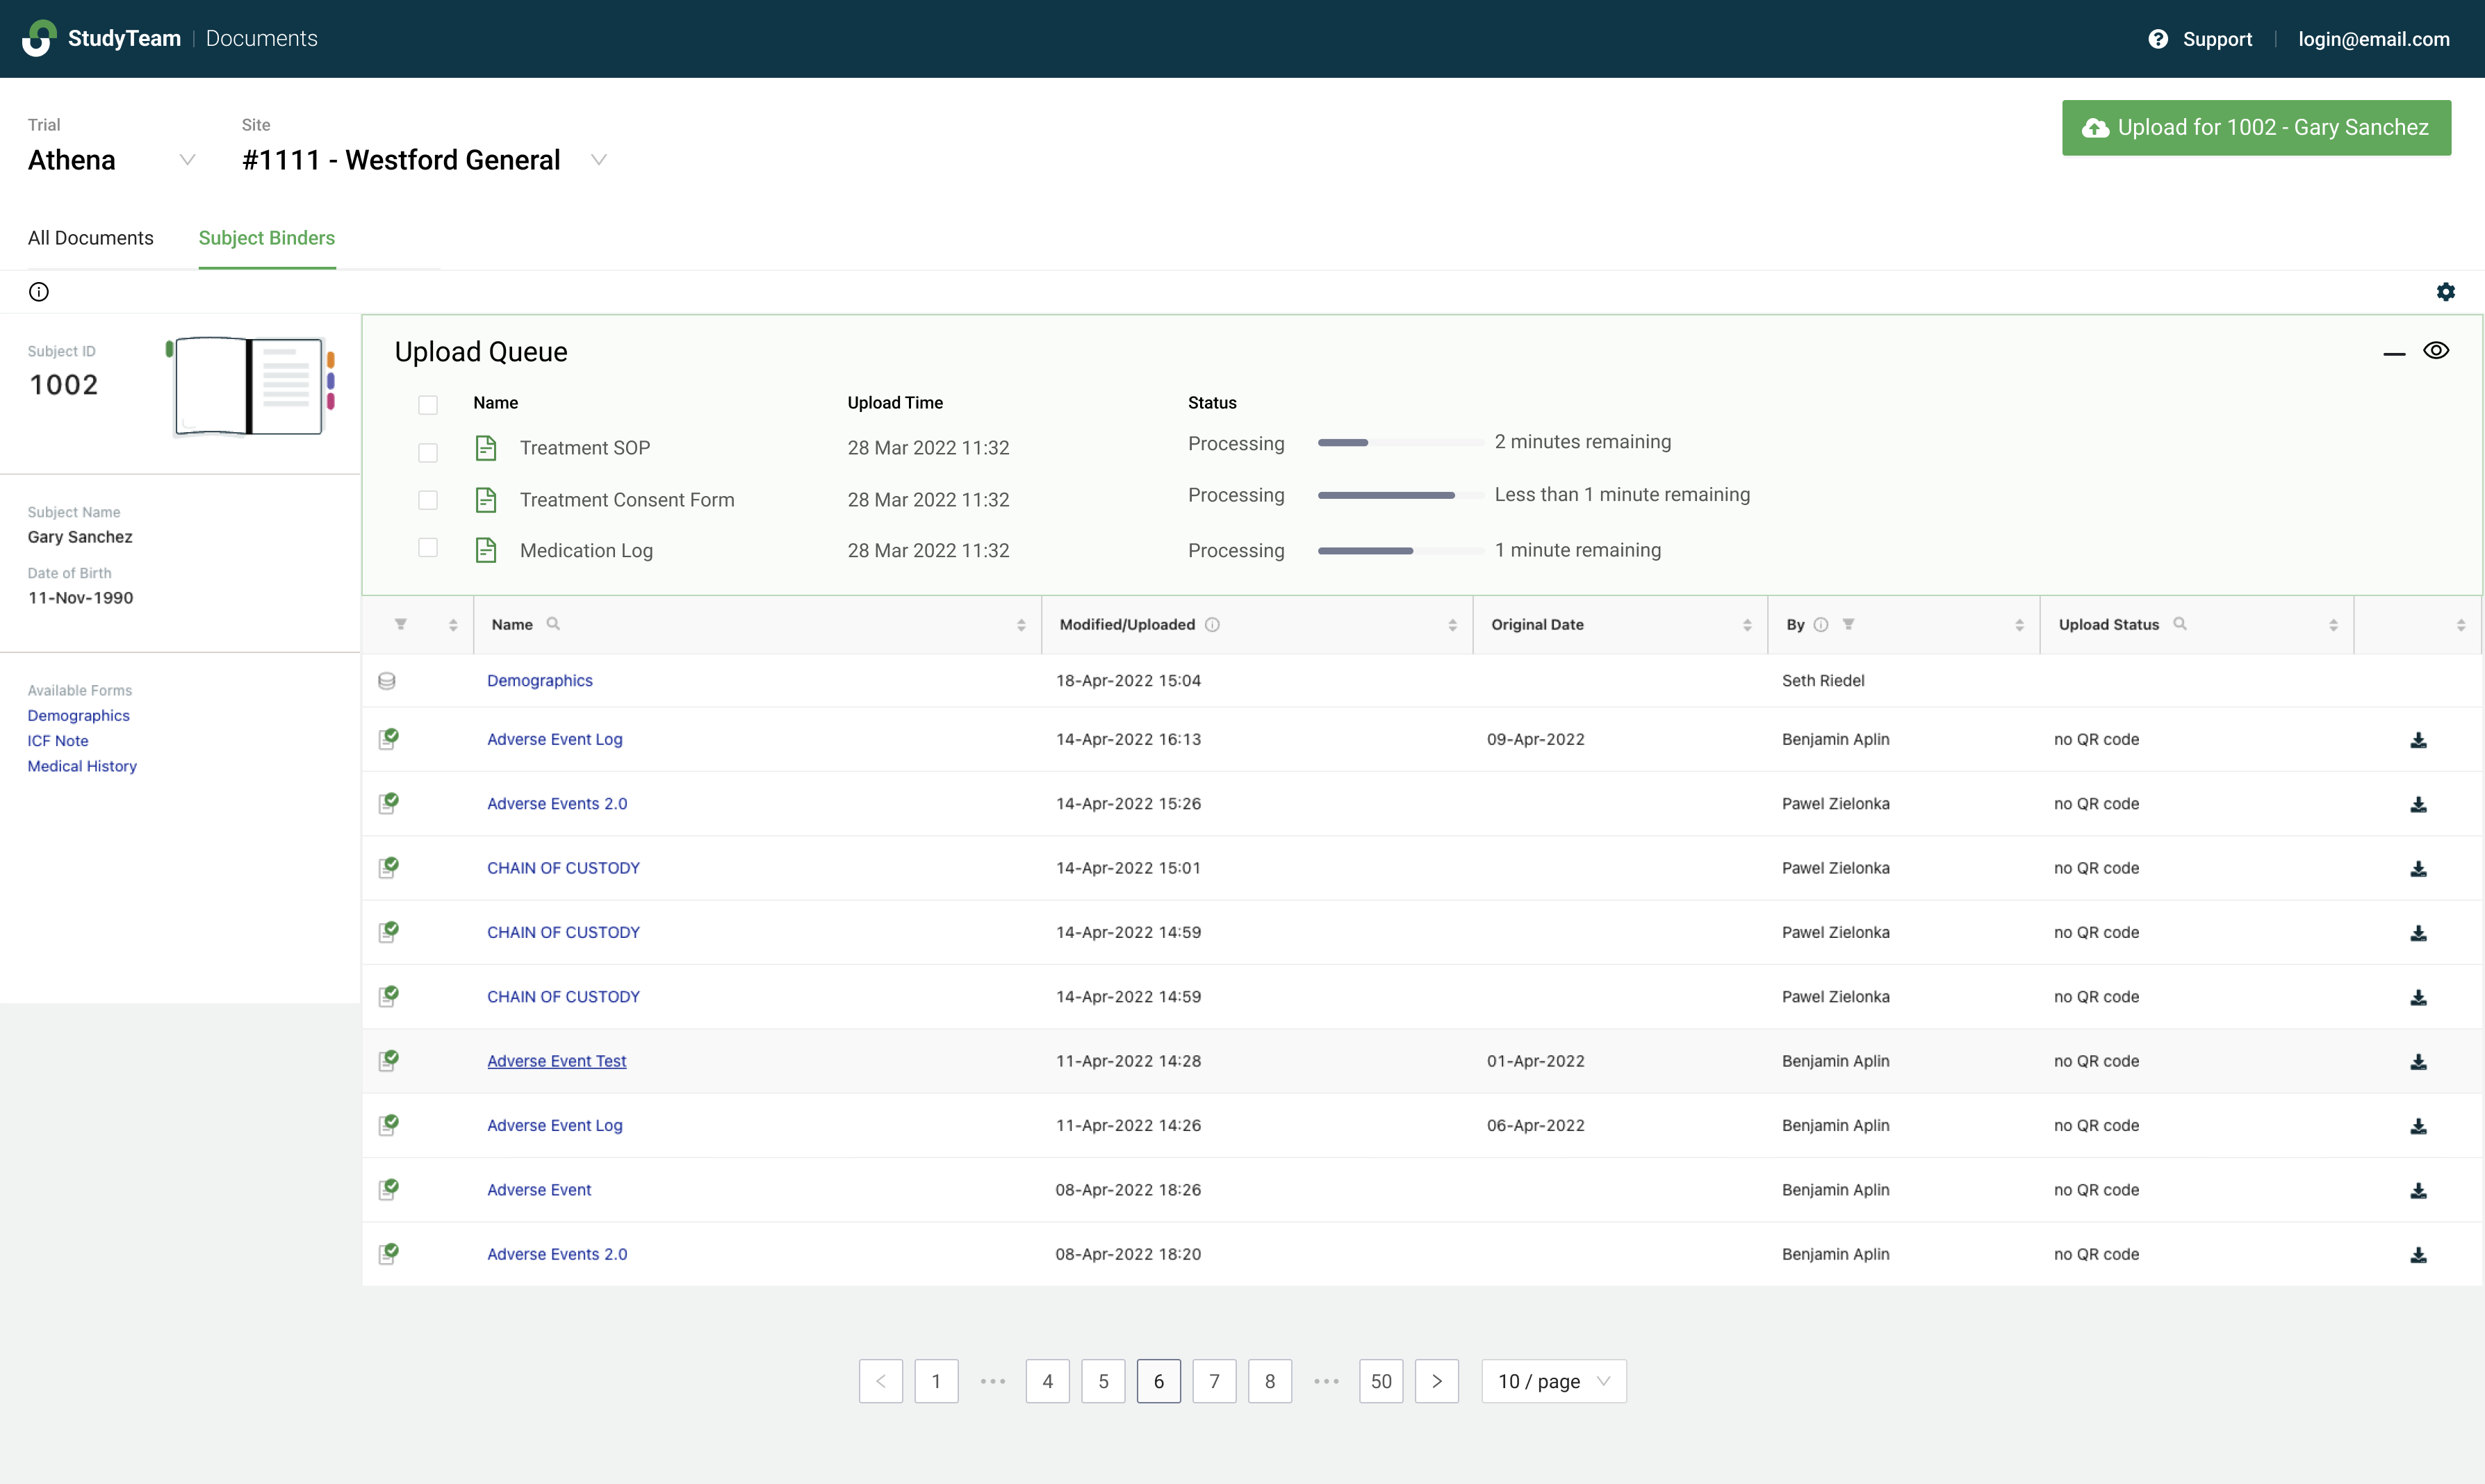
Task: Click the settings gear icon
Action: pyautogui.click(x=2445, y=292)
